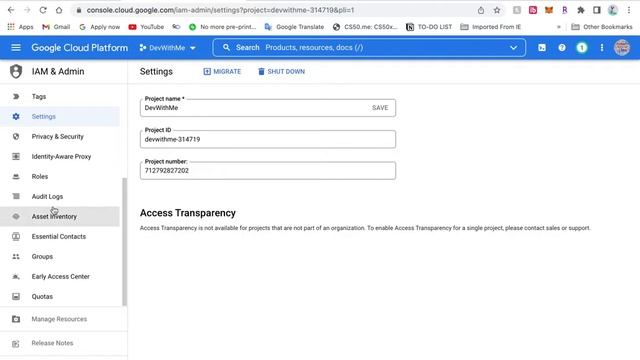
Task: Click the Google Cloud Platform logo text
Action: click(x=80, y=48)
